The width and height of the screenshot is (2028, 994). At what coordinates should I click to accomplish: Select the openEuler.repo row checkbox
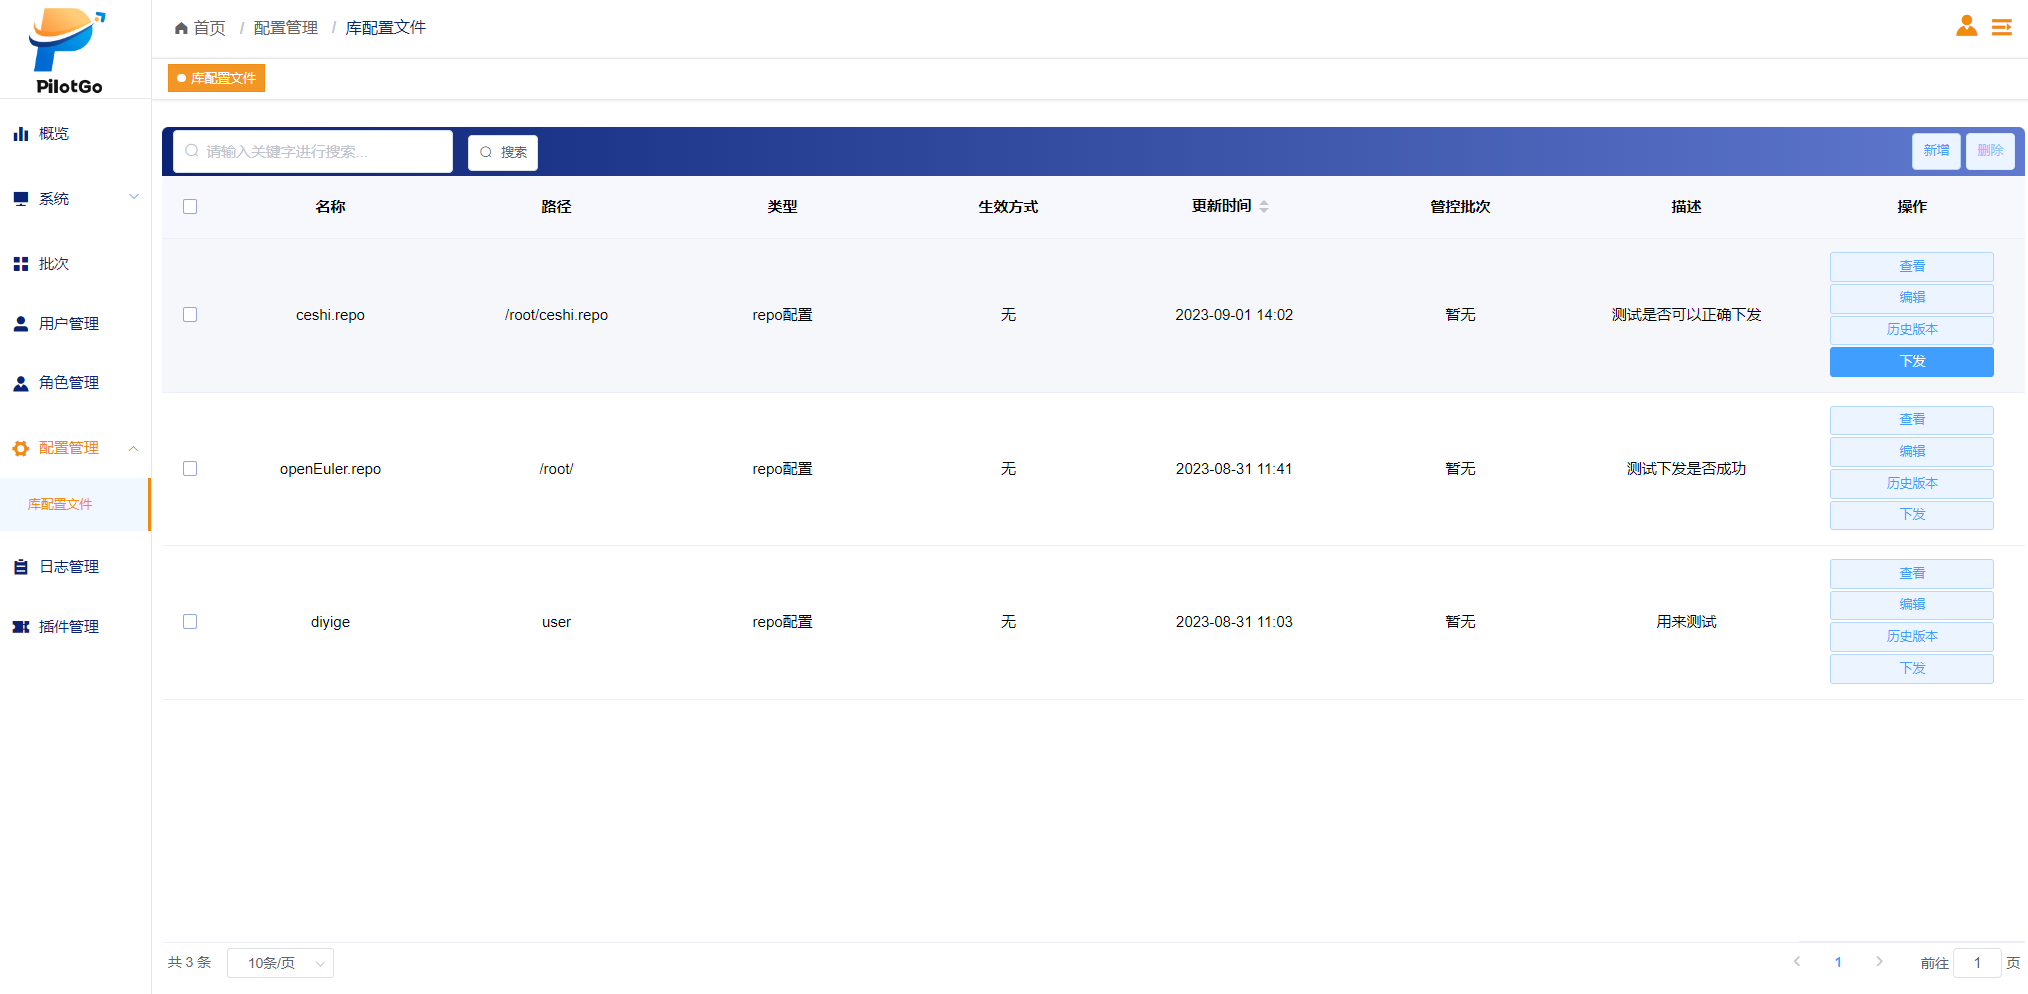point(190,469)
